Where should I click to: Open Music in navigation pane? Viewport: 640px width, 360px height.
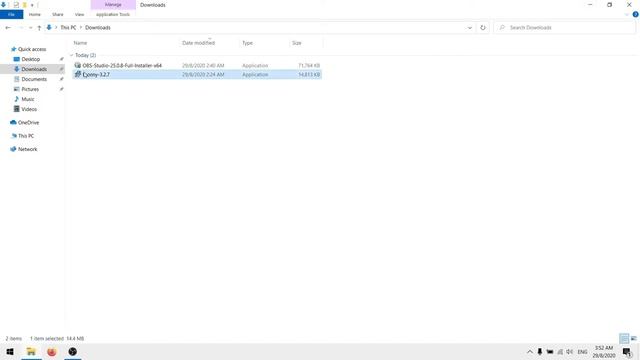click(28, 99)
